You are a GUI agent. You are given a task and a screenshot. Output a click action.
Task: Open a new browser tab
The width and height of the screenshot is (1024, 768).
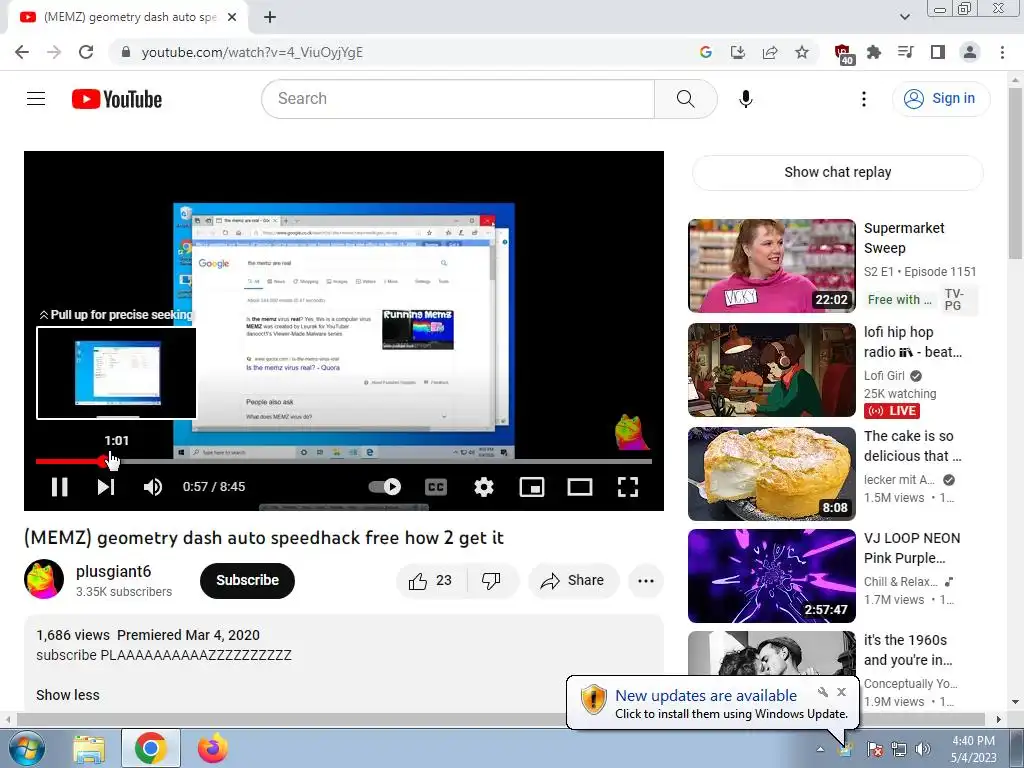(x=270, y=17)
